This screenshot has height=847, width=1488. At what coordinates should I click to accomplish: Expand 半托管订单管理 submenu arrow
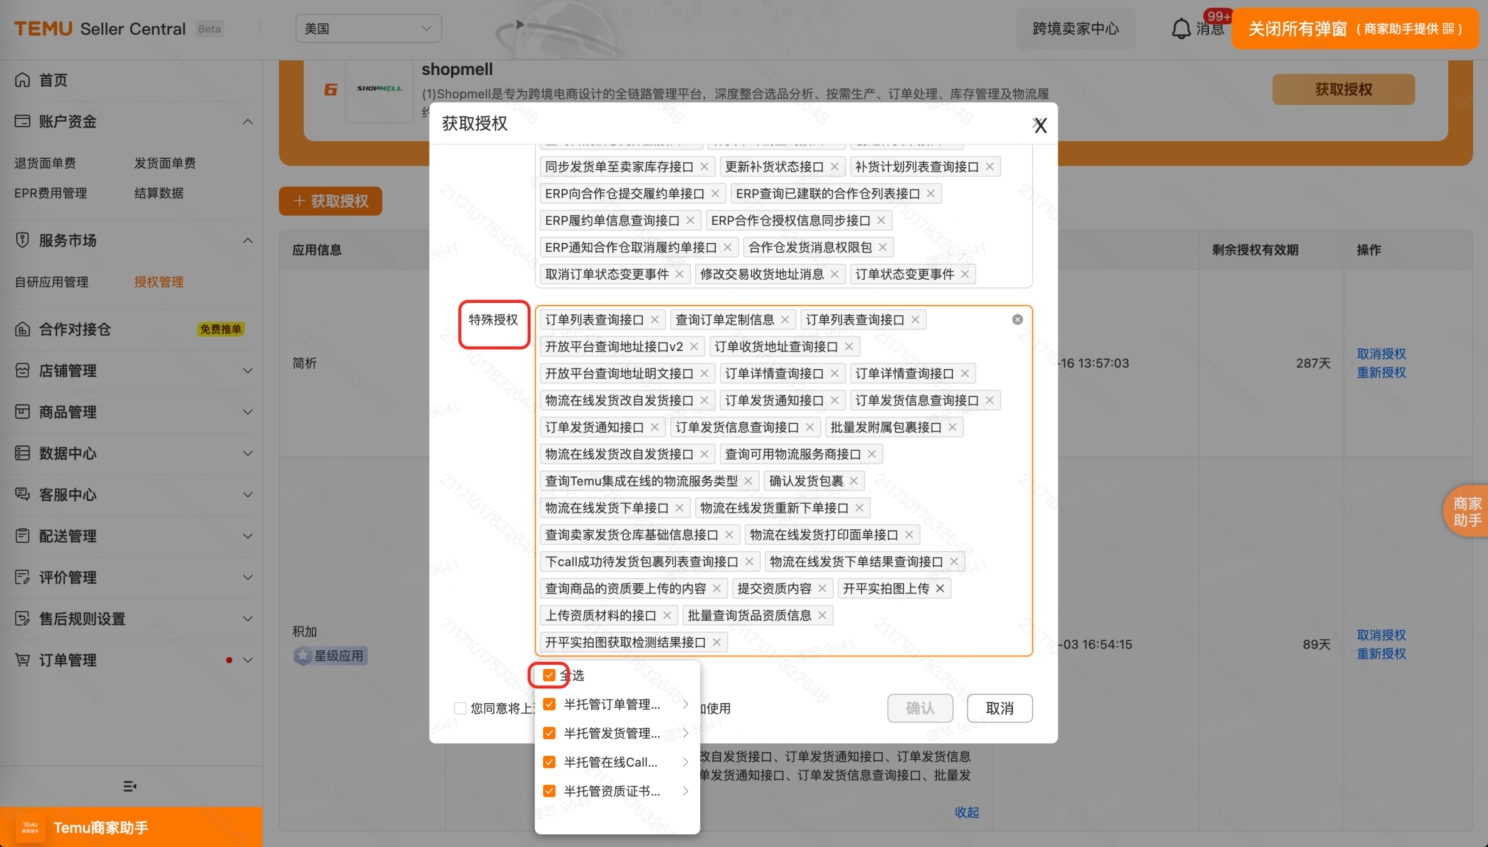[685, 704]
